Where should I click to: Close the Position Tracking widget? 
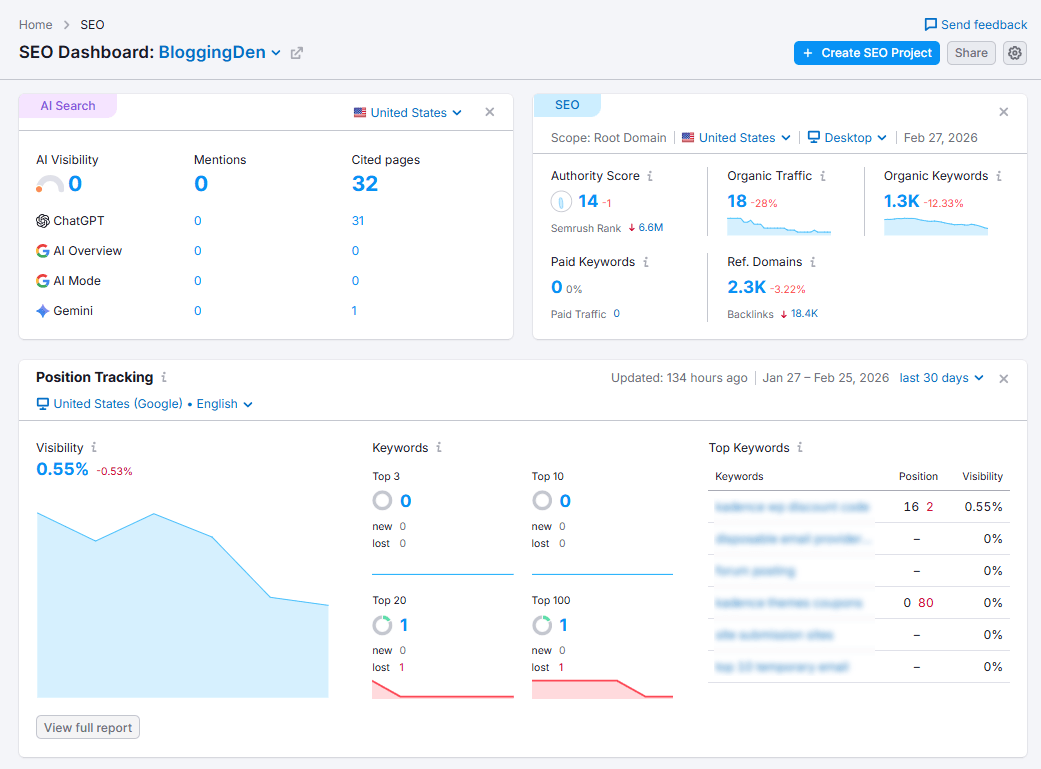click(x=1004, y=379)
